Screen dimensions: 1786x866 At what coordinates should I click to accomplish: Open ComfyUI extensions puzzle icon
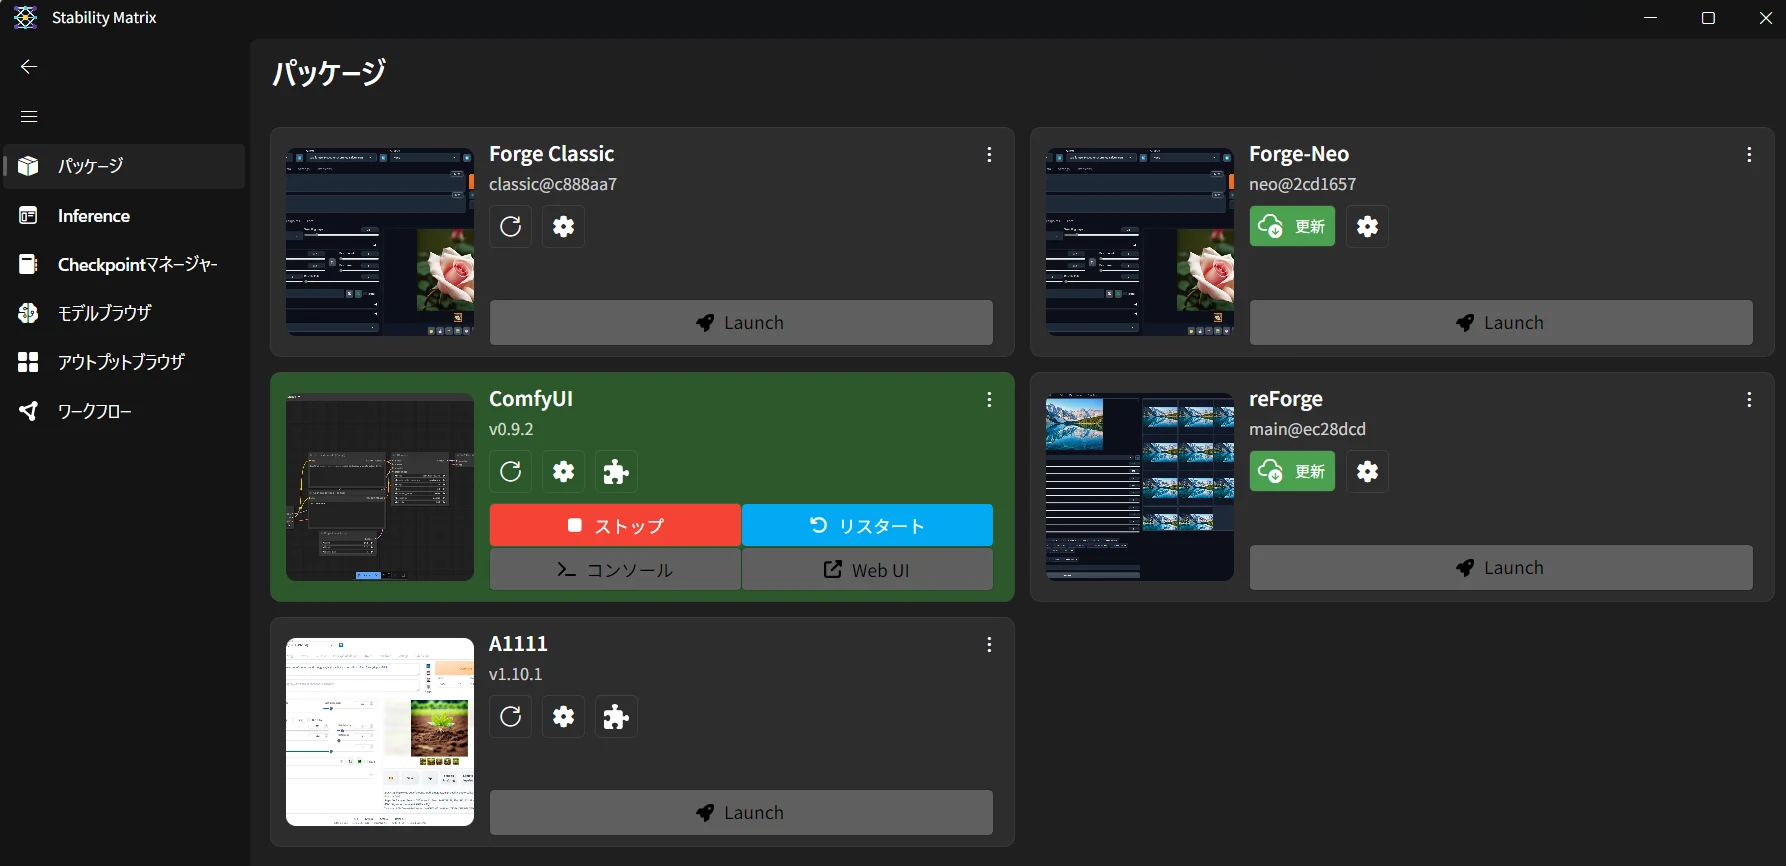[x=616, y=472]
